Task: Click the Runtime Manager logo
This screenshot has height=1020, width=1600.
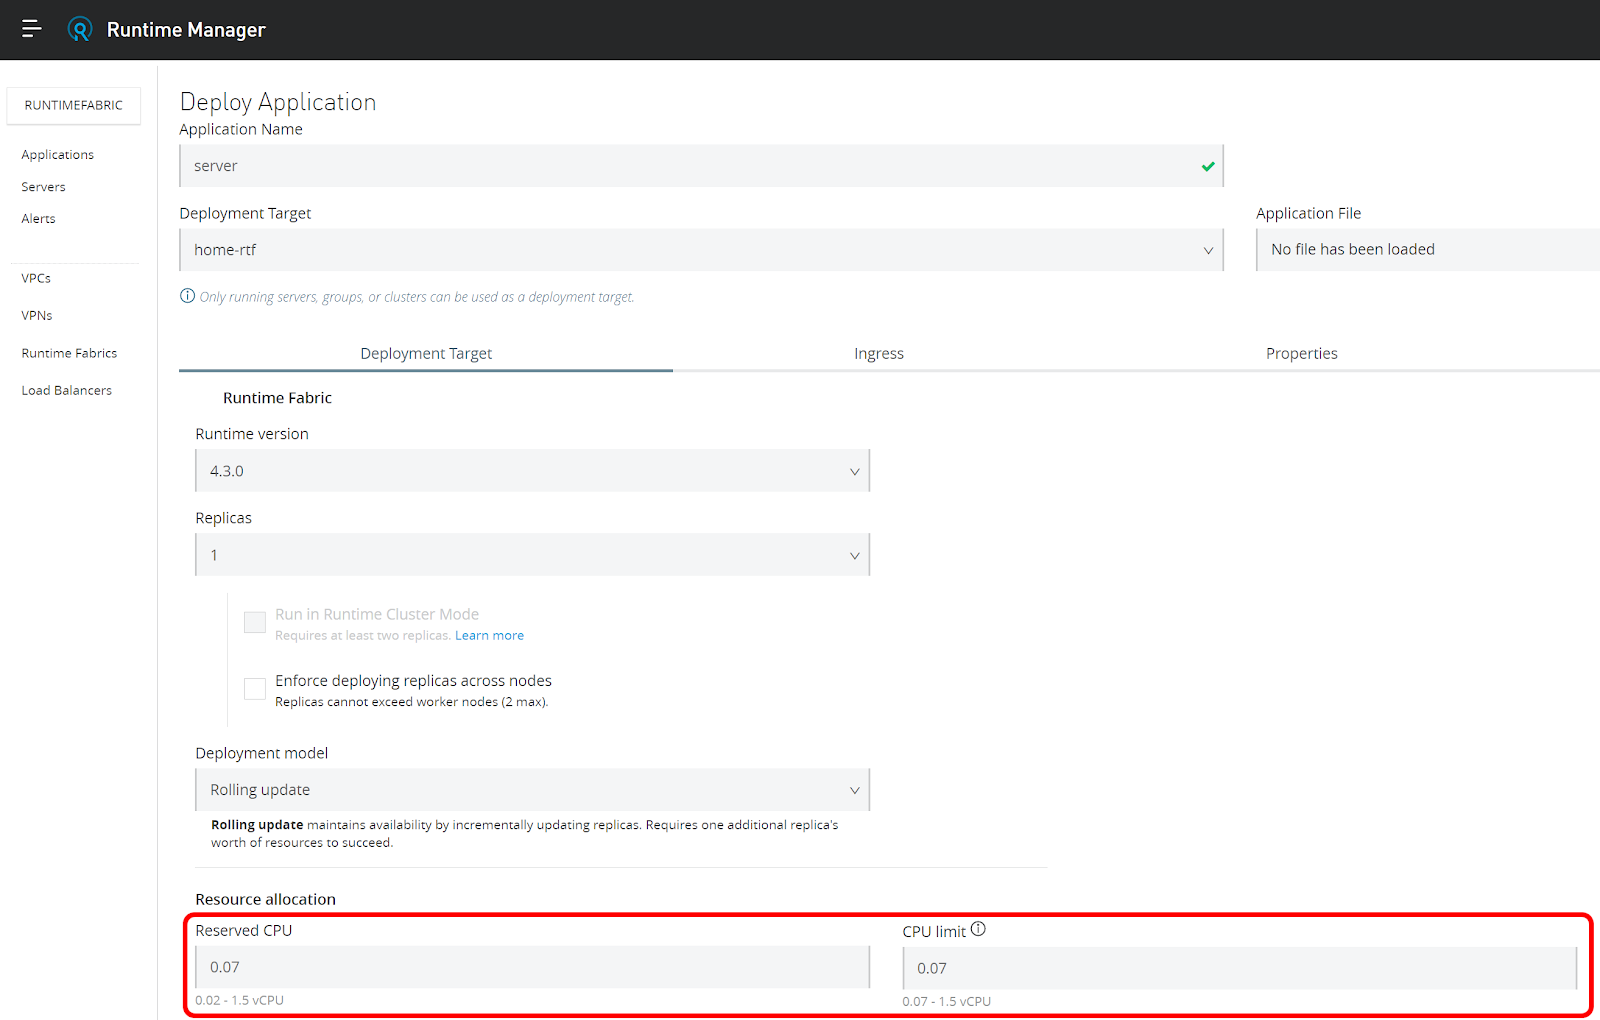Action: (80, 29)
